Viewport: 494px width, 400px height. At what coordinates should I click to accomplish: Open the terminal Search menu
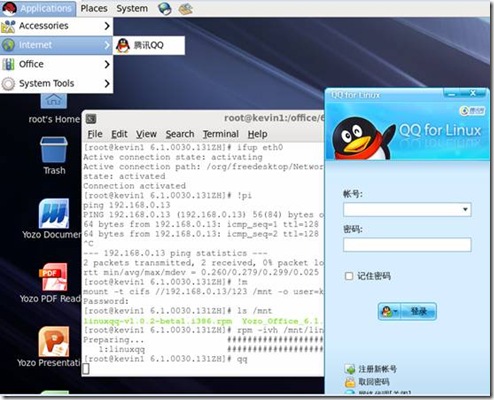[180, 134]
